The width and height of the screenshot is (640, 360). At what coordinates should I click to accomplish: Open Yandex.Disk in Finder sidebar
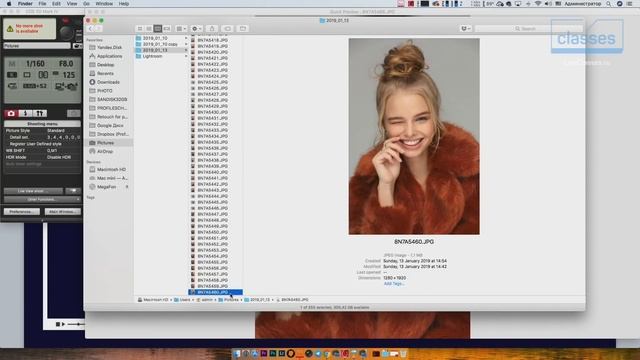(x=109, y=47)
